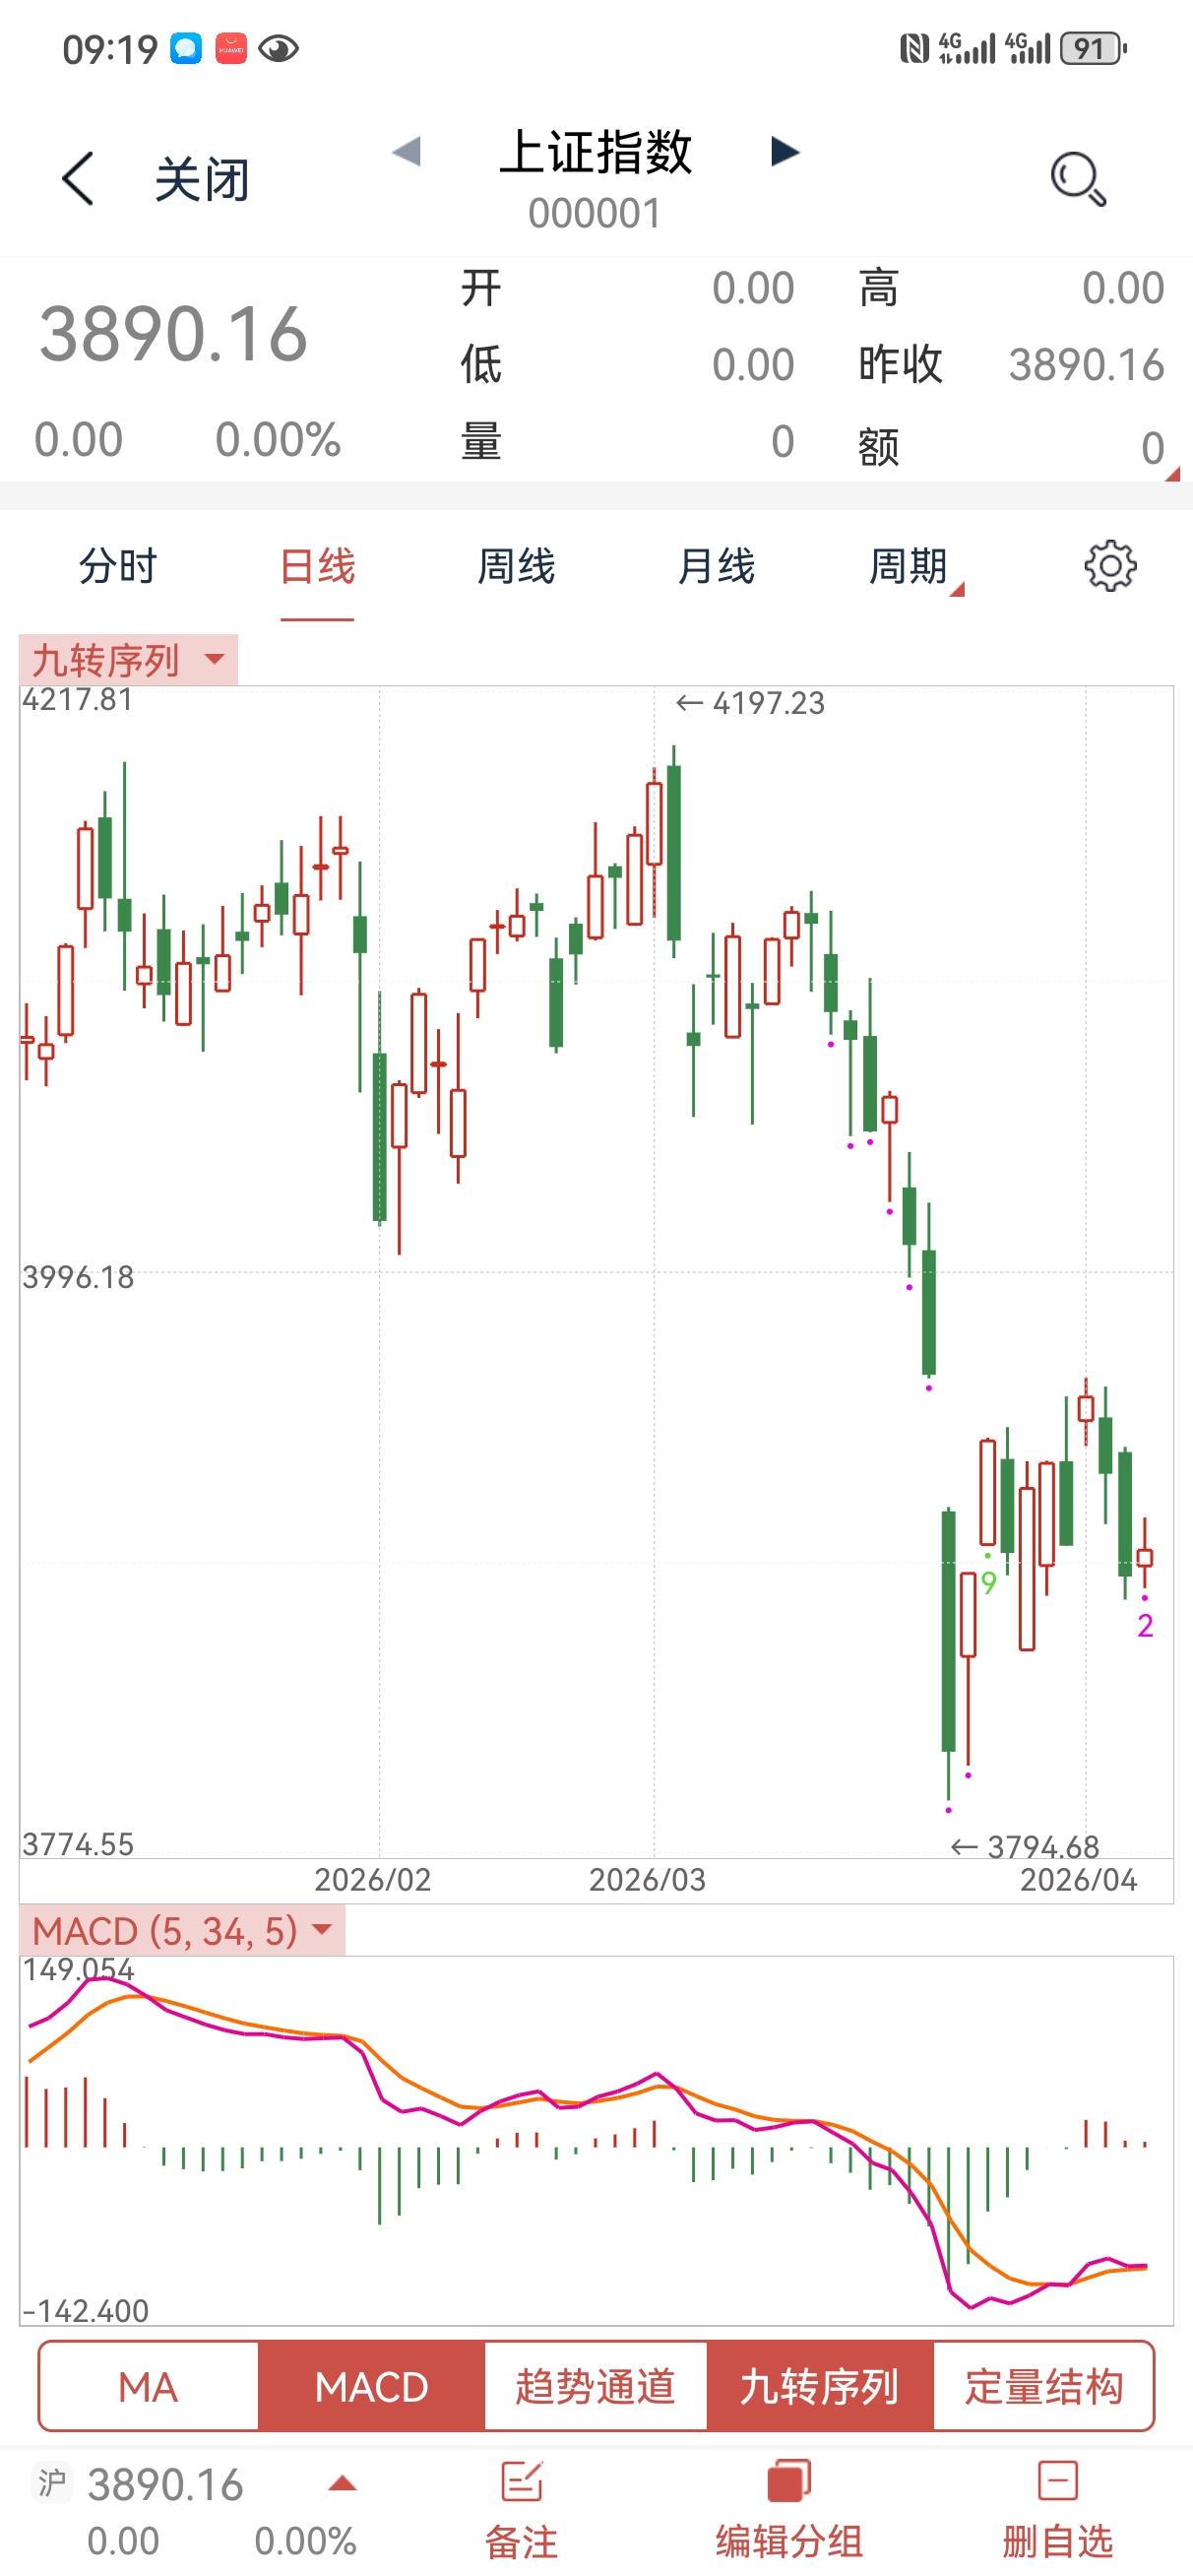This screenshot has height=2576, width=1193.
Task: Open chart settings gear icon
Action: (x=1110, y=567)
